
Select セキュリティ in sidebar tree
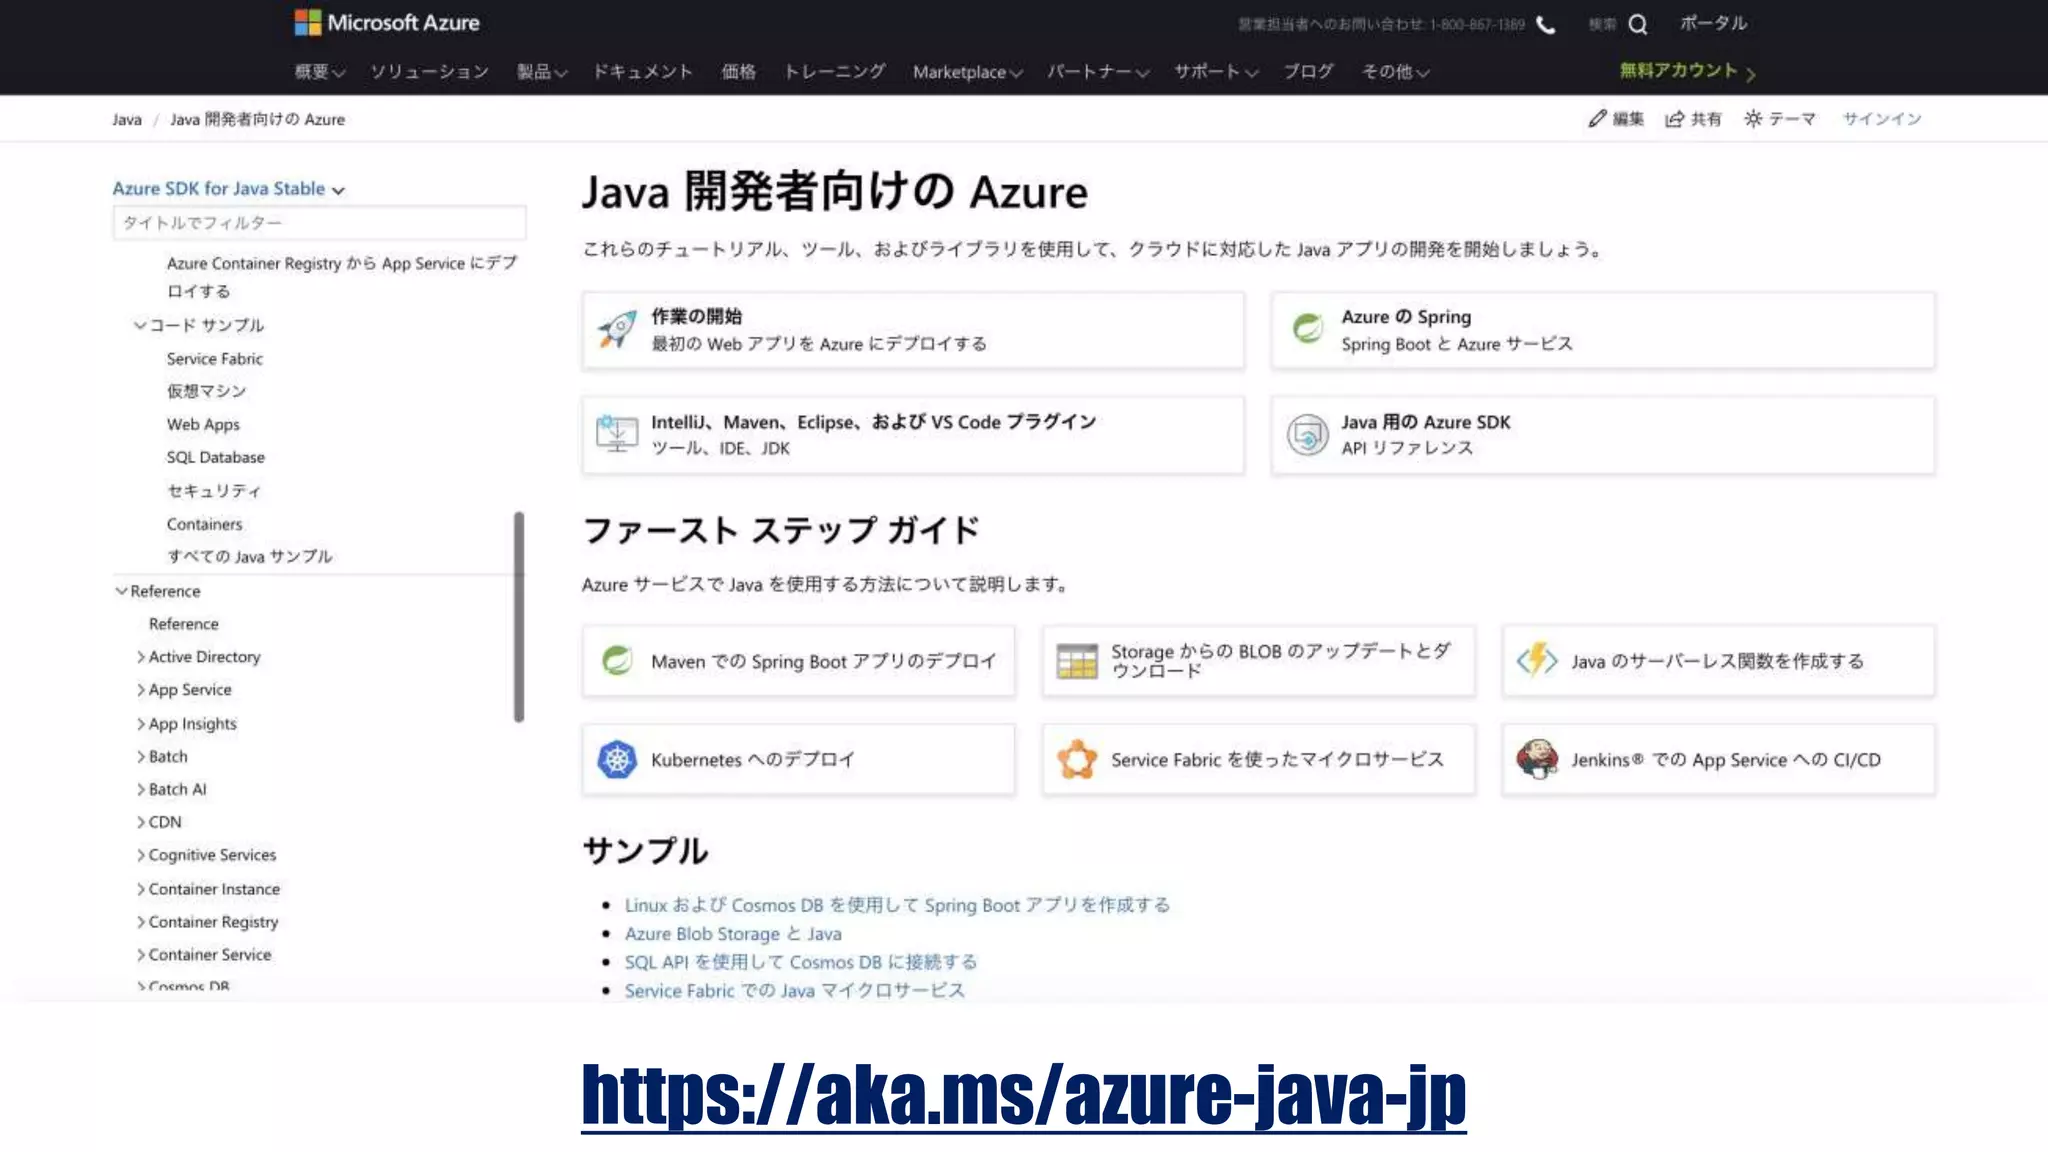214,491
